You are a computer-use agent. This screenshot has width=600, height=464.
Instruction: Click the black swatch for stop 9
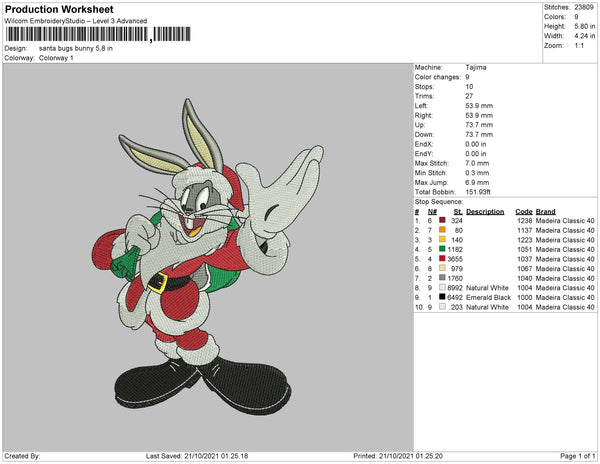pos(442,297)
